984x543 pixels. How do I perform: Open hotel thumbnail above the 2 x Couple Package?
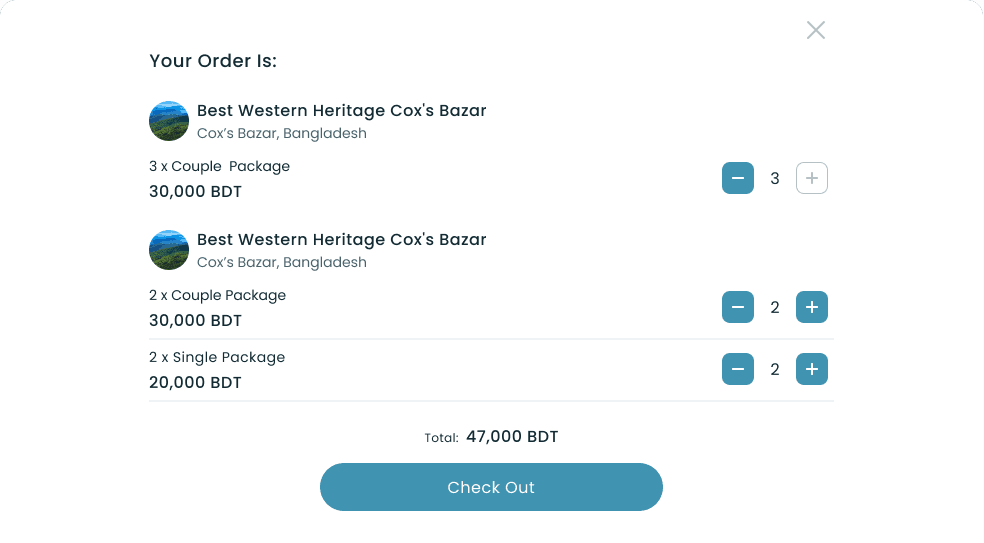169,250
